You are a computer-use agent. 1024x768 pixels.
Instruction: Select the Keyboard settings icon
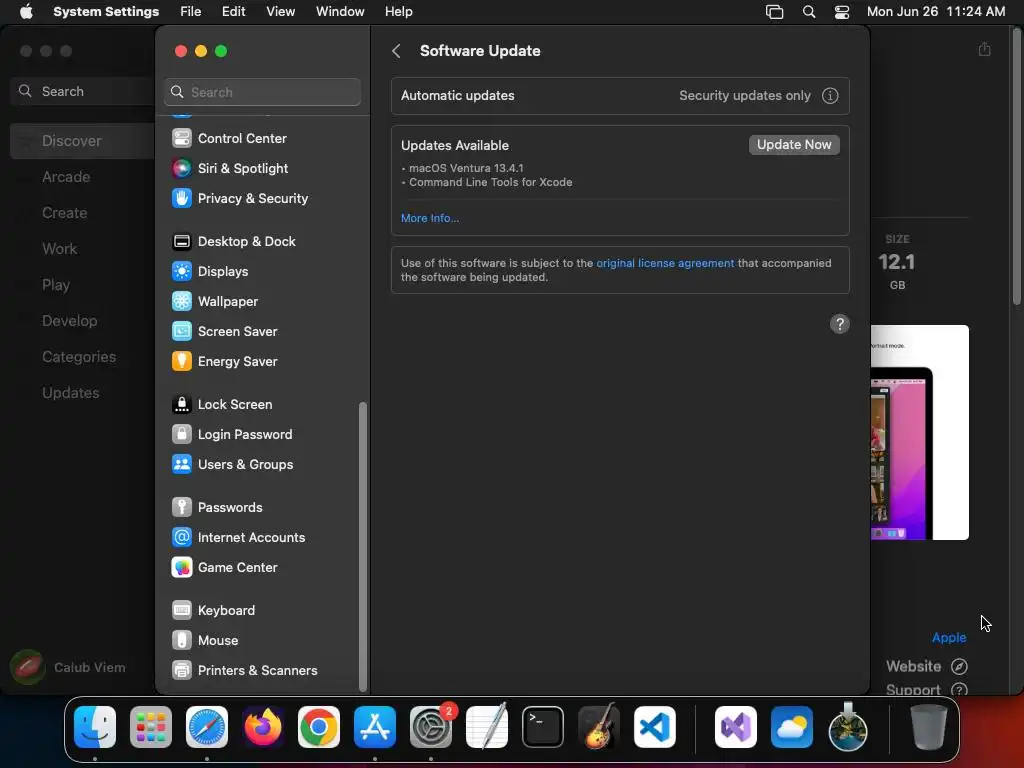coord(182,611)
